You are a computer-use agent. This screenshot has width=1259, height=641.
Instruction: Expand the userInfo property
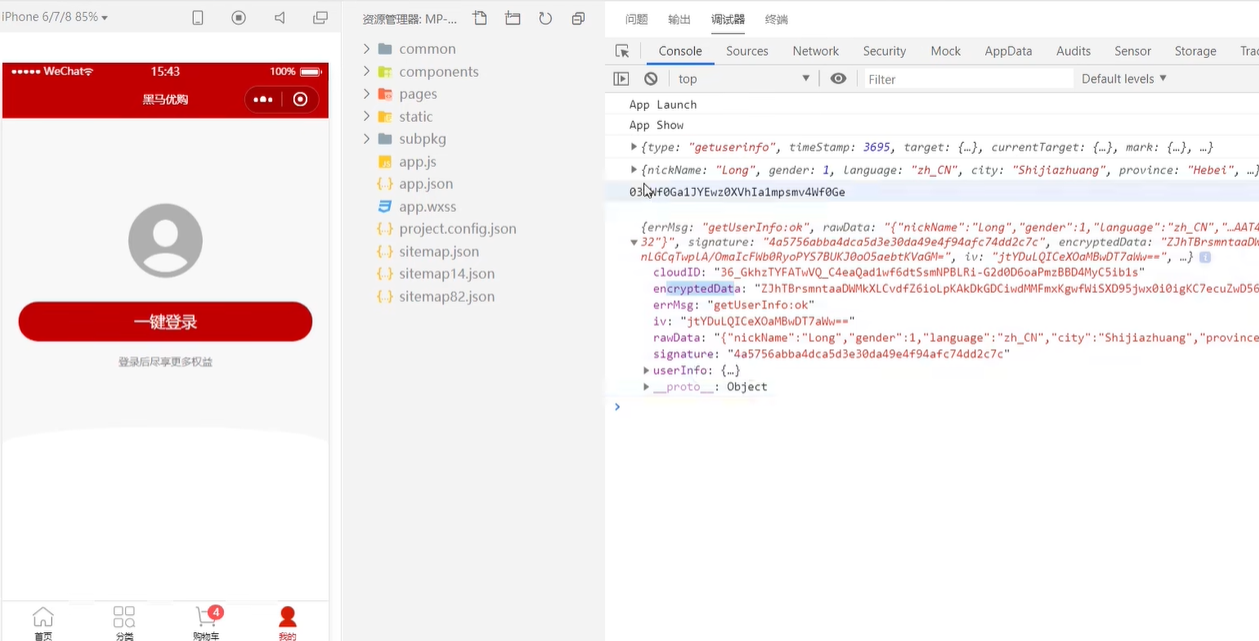coord(646,370)
